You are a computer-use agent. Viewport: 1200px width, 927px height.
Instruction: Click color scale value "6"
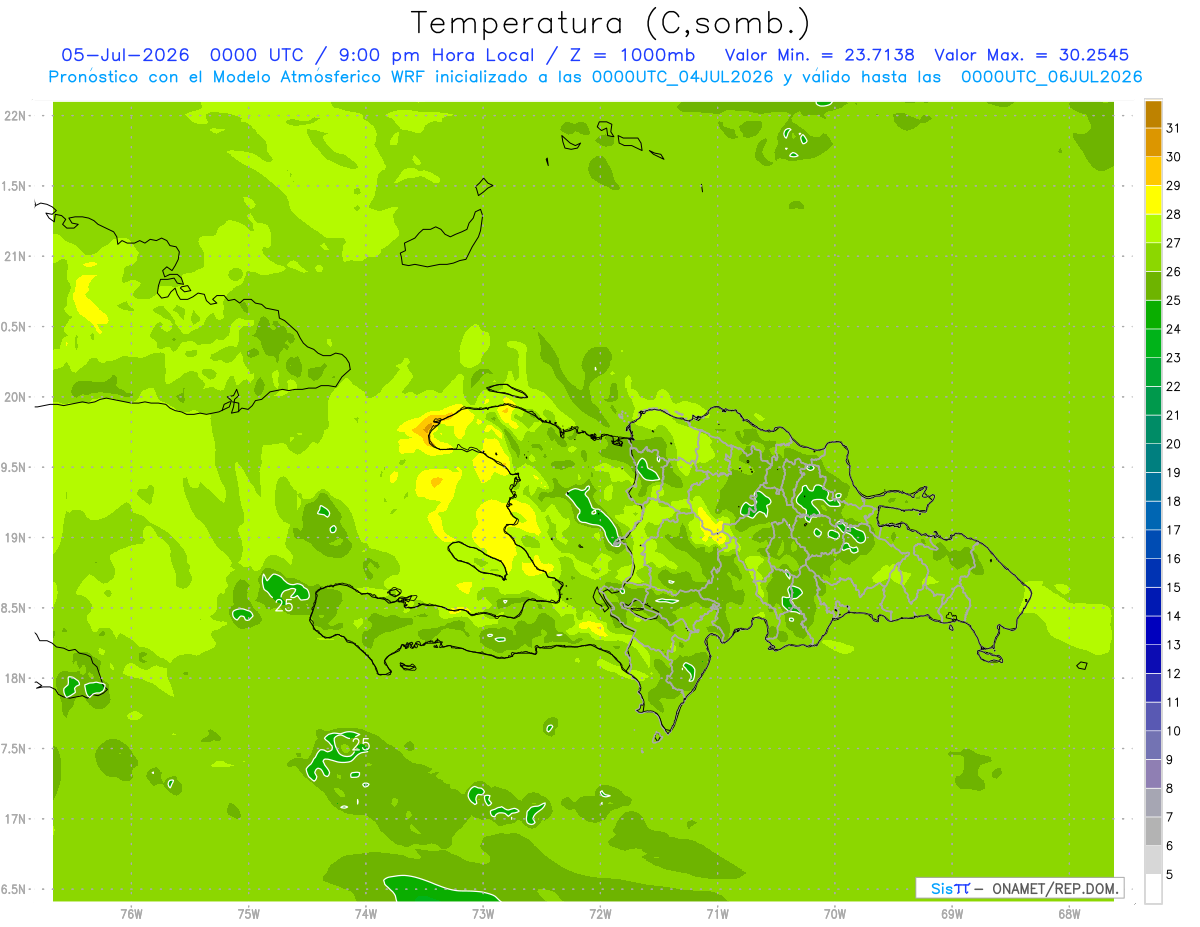(1170, 846)
